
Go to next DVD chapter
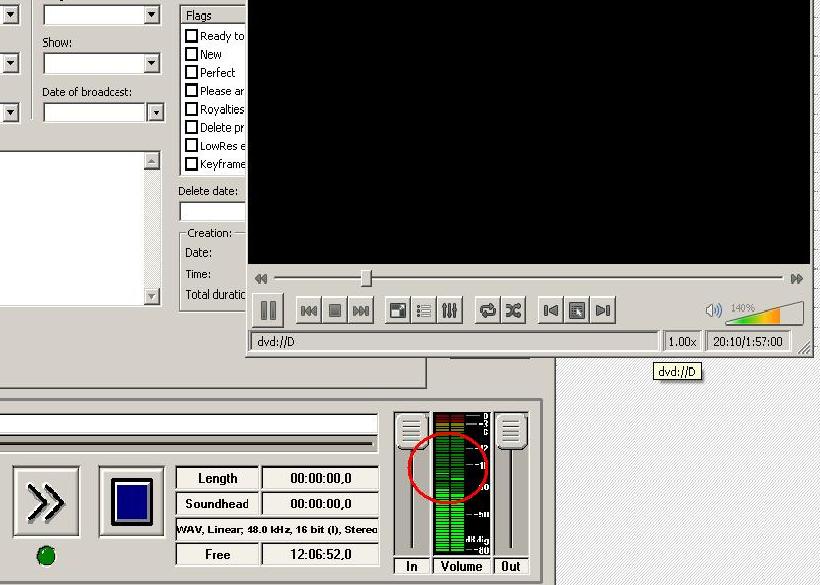click(602, 311)
